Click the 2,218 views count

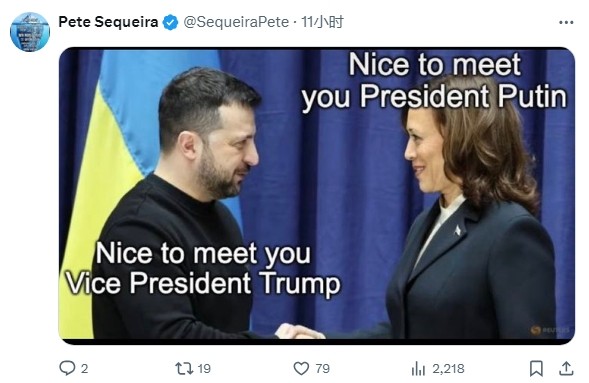tap(448, 369)
